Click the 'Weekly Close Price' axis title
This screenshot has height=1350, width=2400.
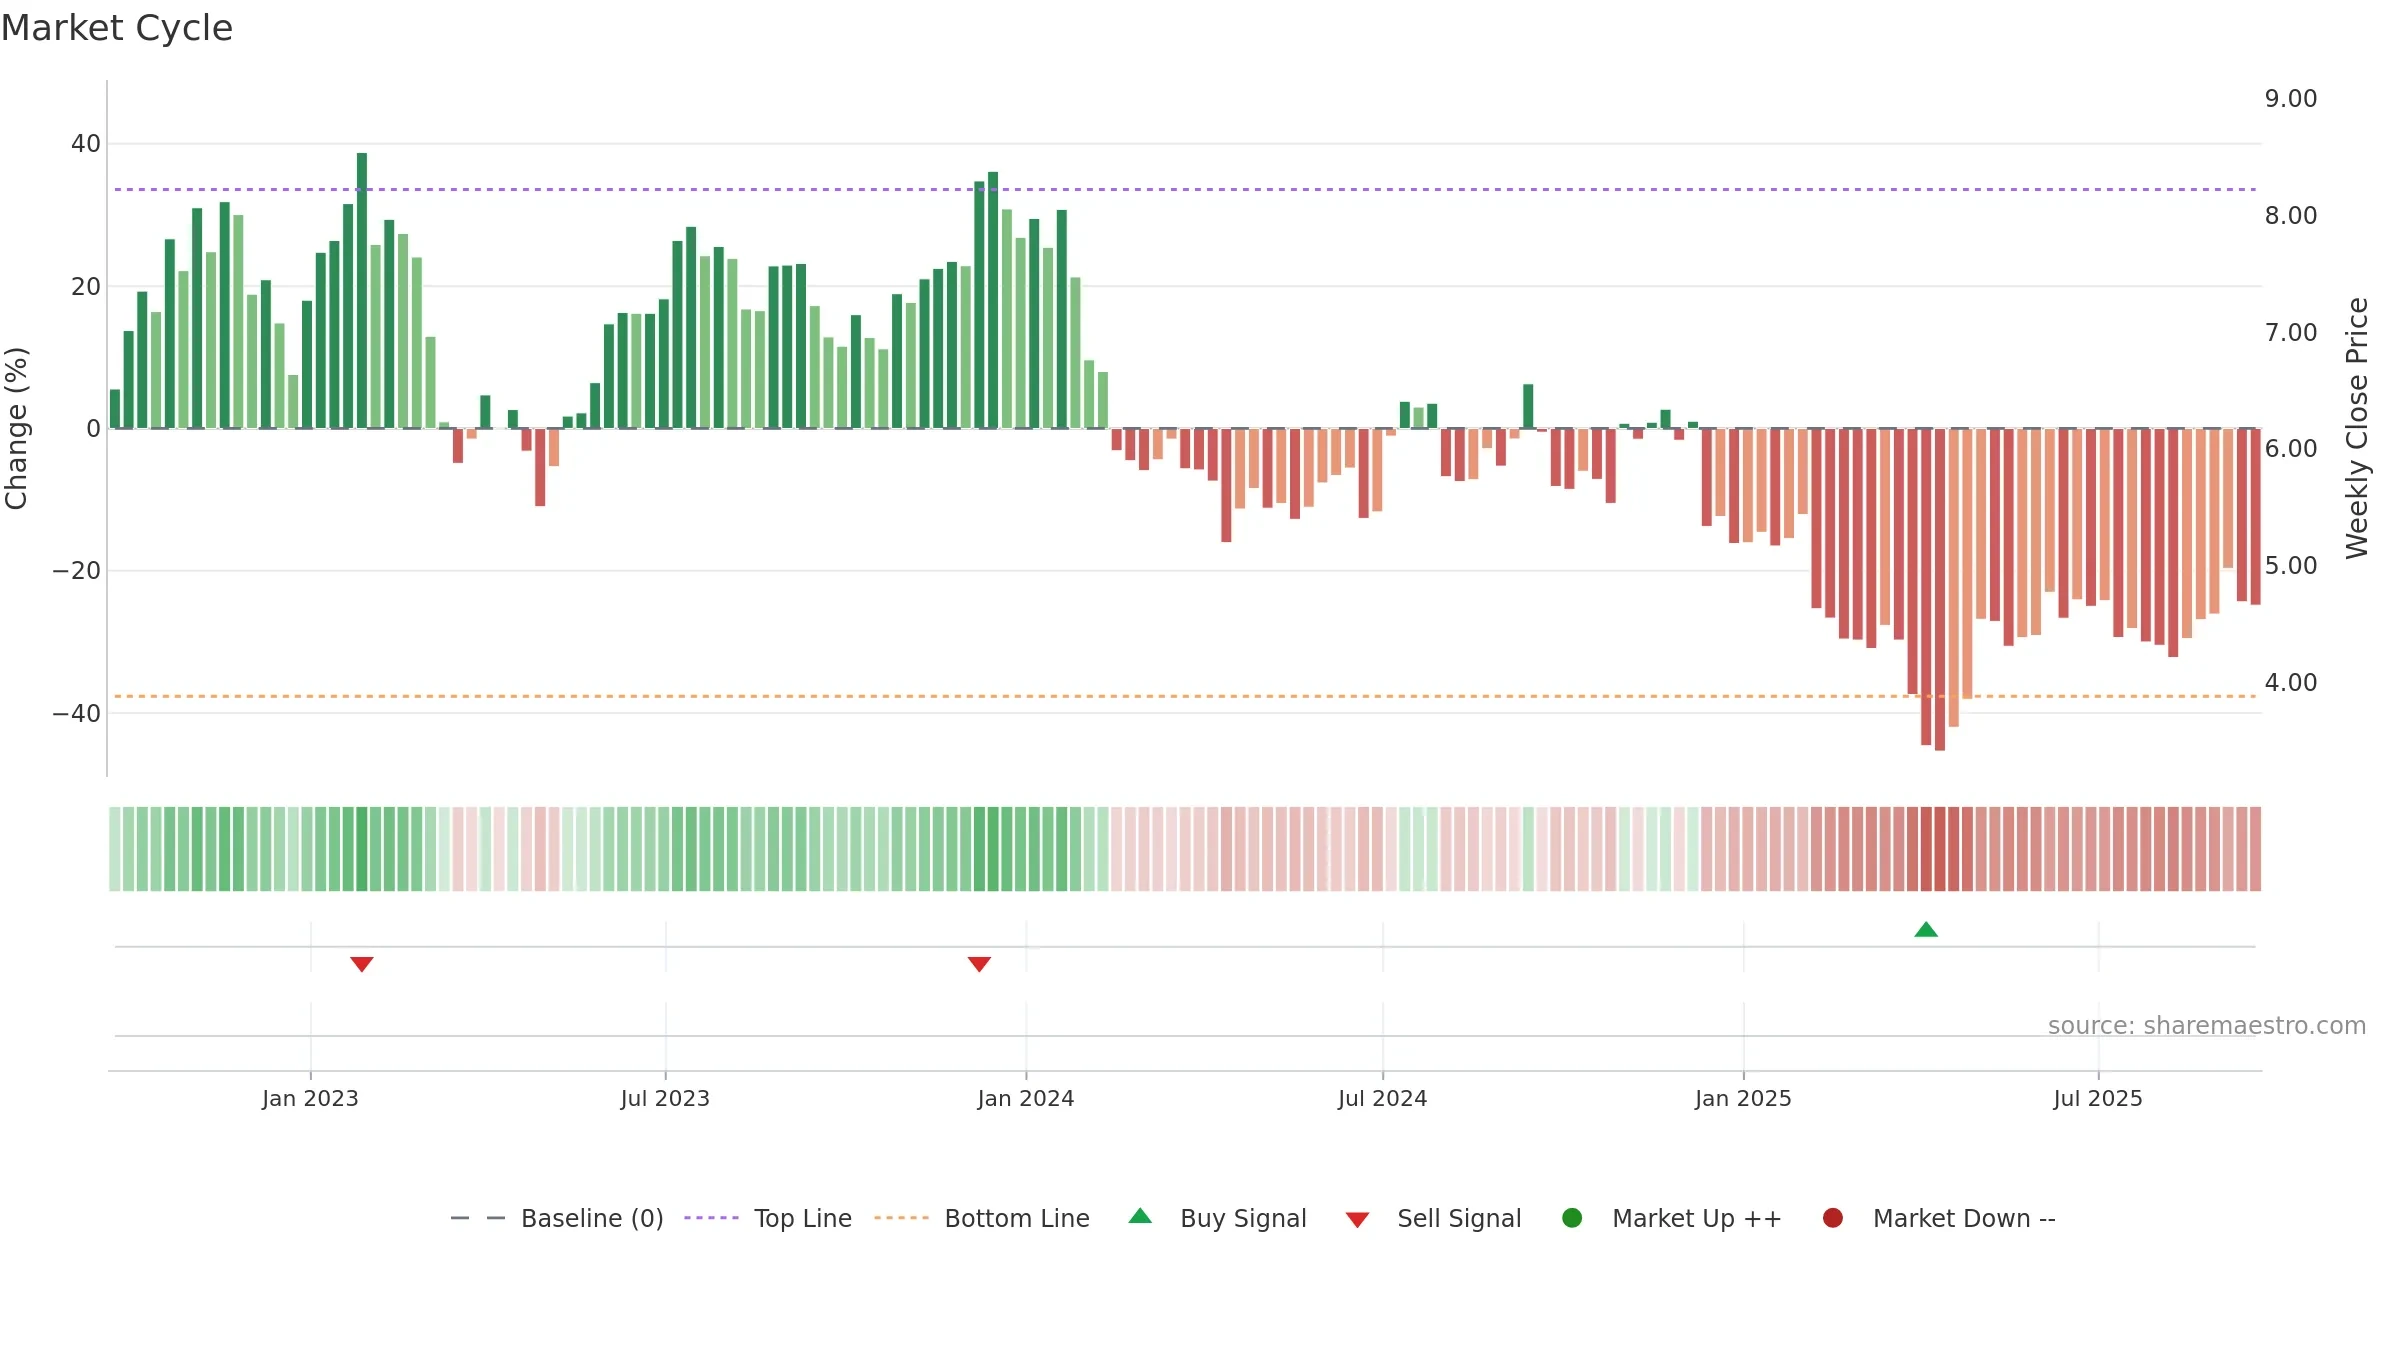click(x=2357, y=428)
